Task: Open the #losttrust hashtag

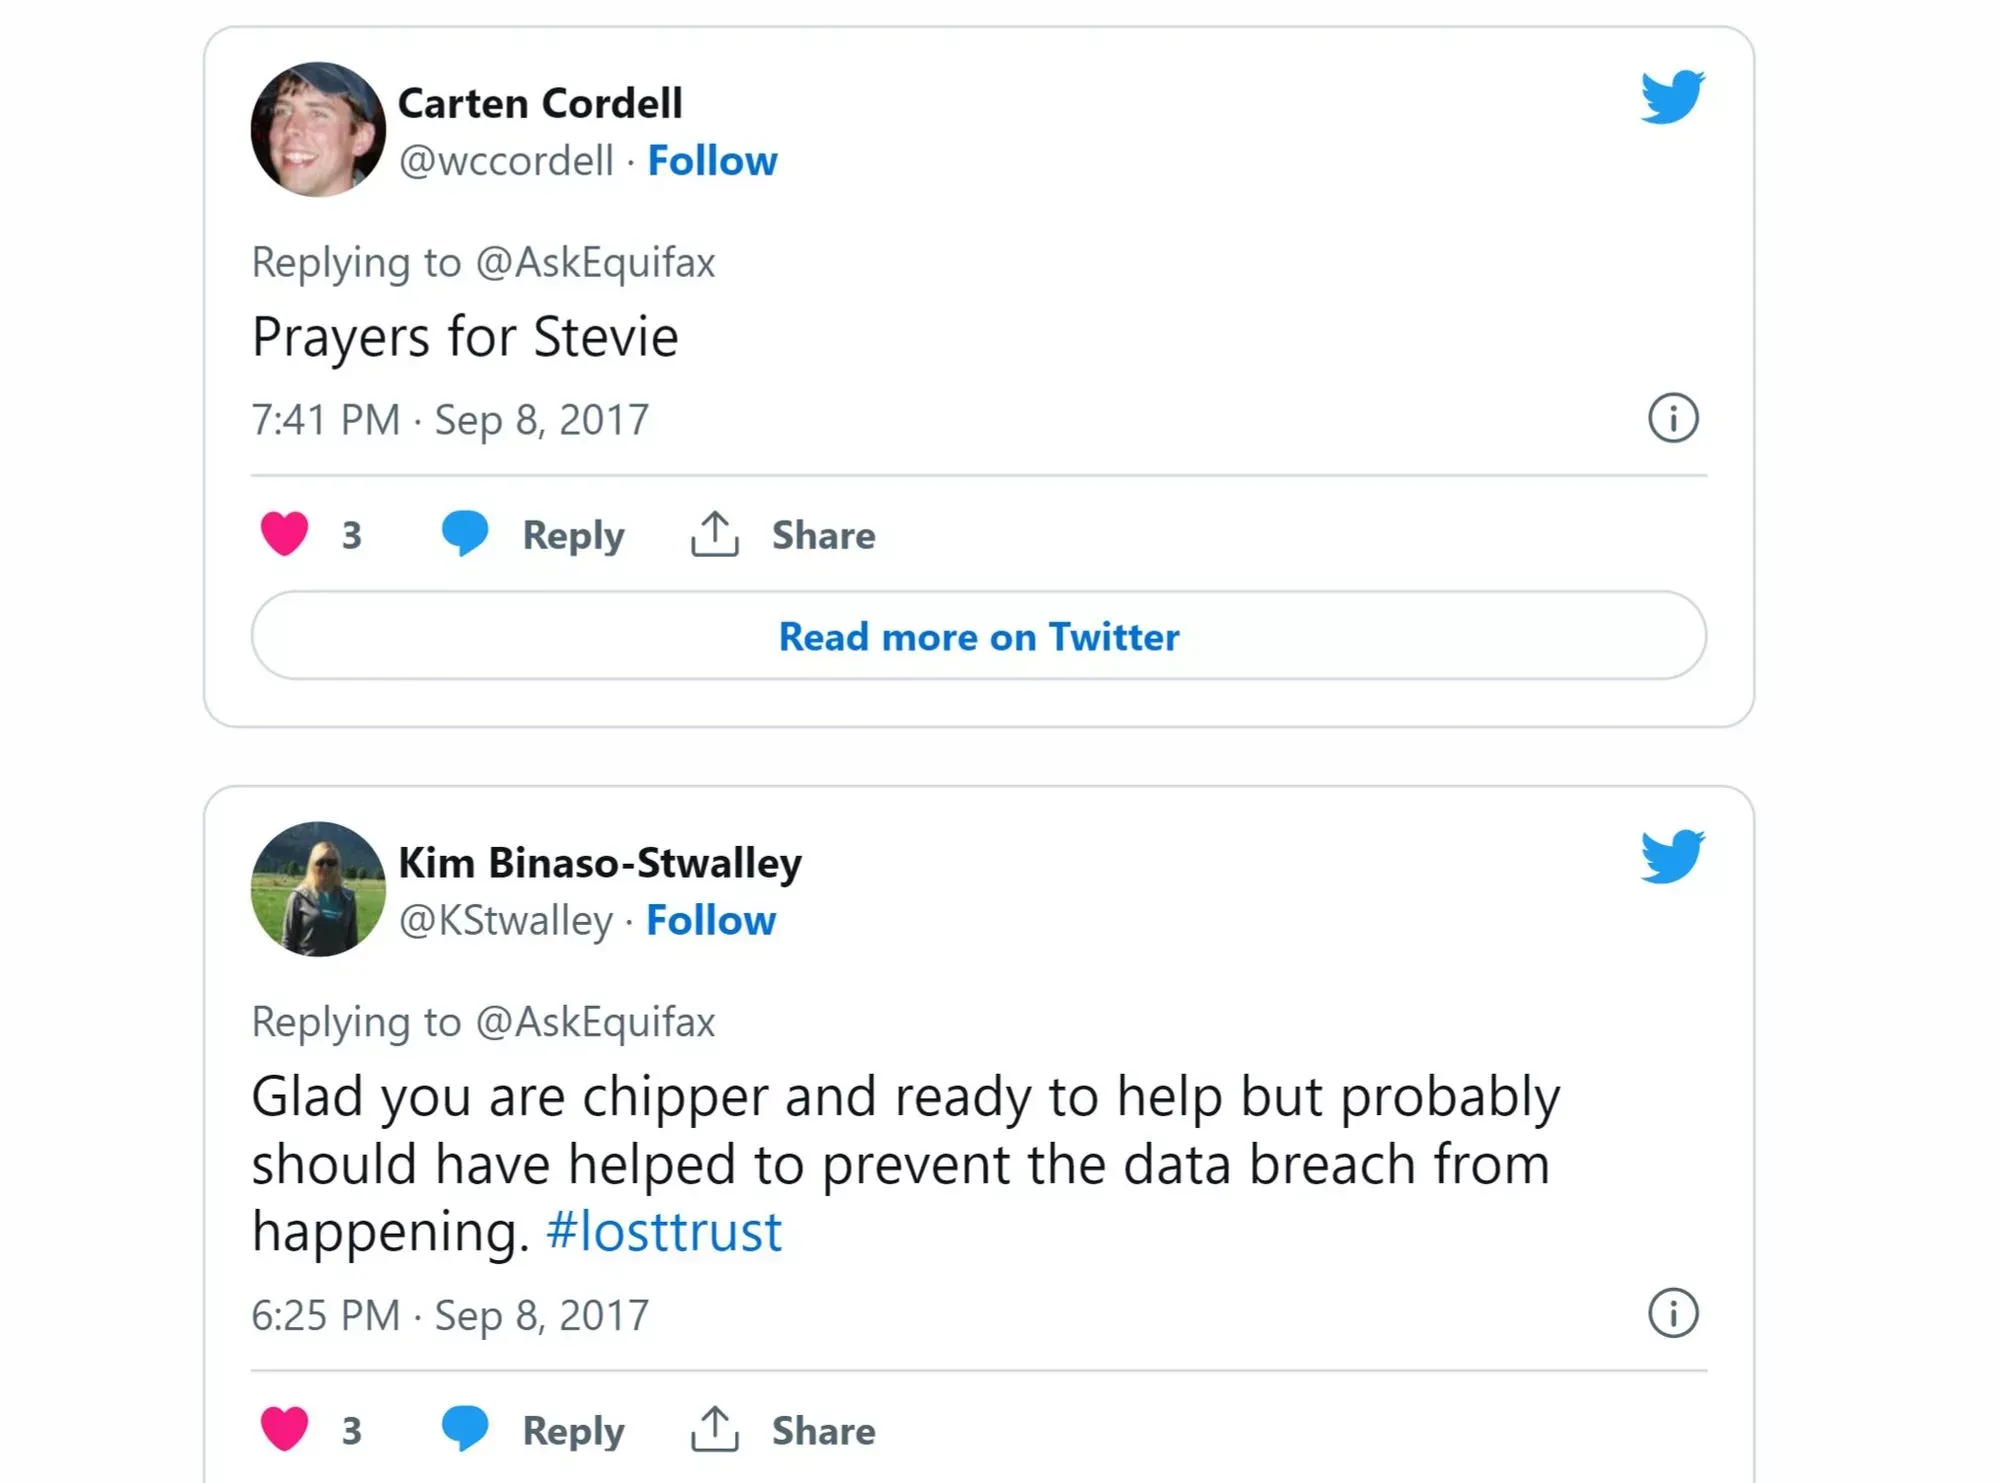Action: [x=664, y=1231]
